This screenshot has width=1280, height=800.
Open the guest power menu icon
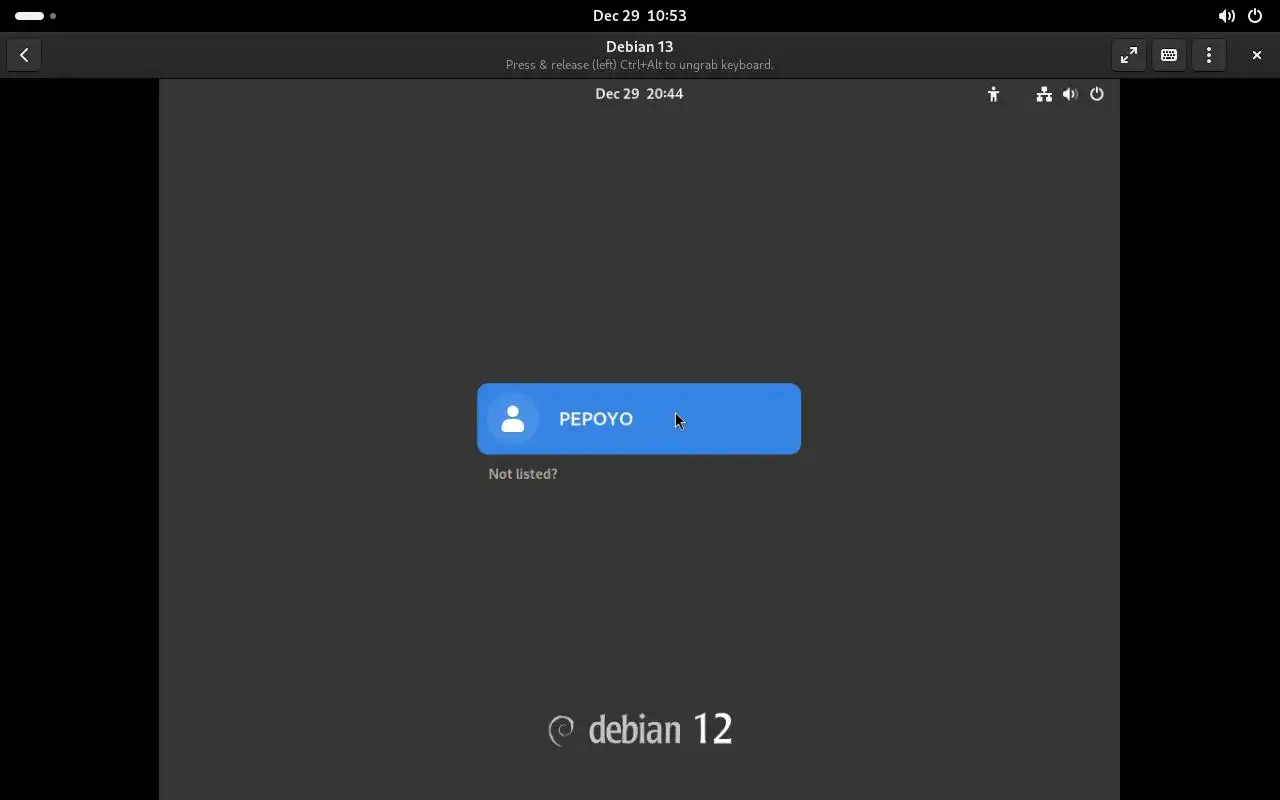pos(1097,94)
